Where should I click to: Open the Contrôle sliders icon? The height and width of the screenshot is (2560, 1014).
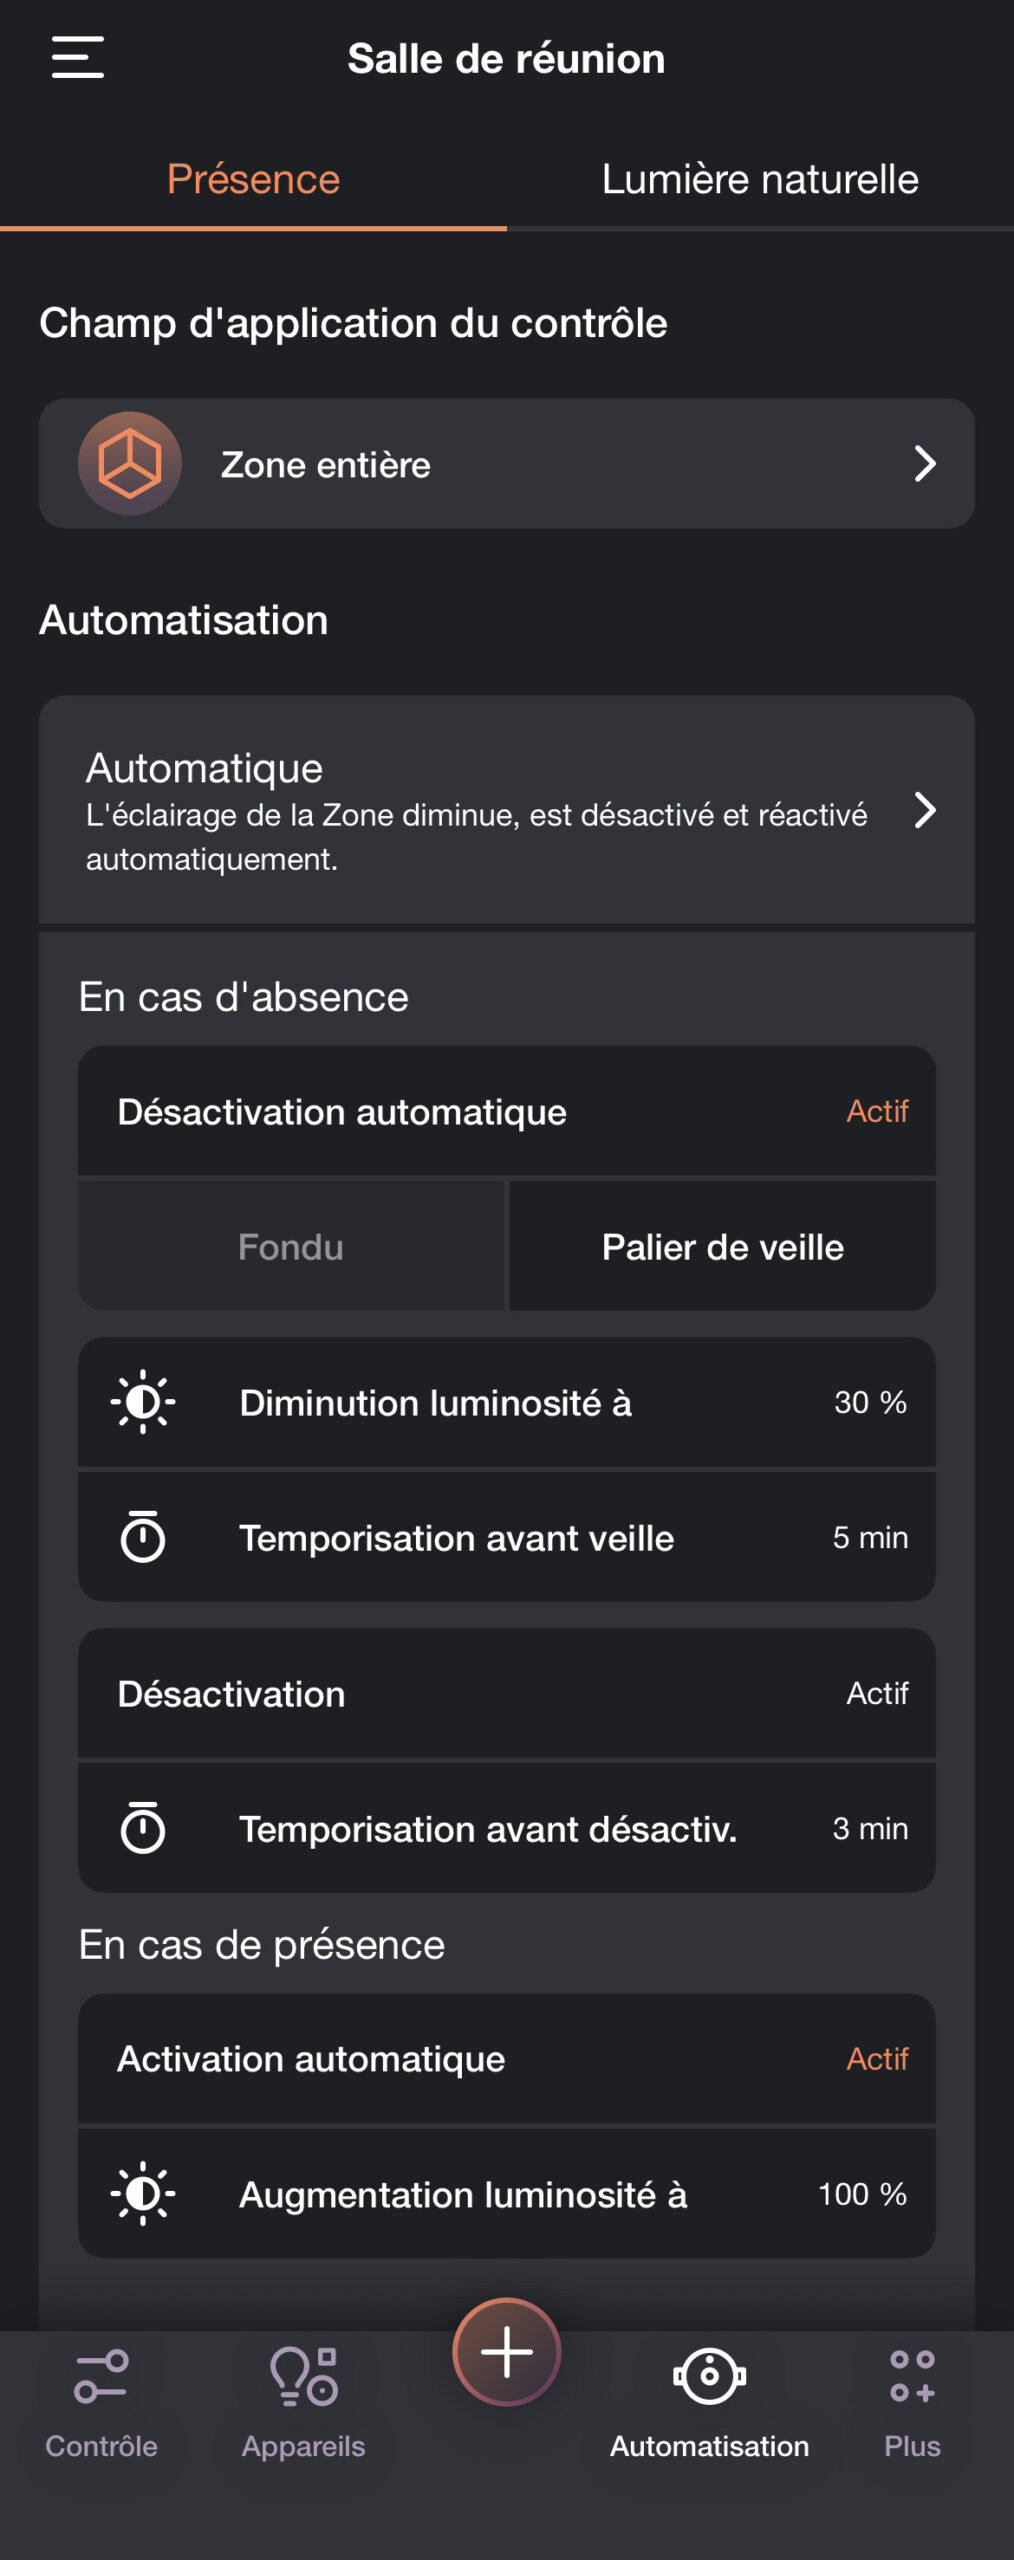pos(101,2376)
